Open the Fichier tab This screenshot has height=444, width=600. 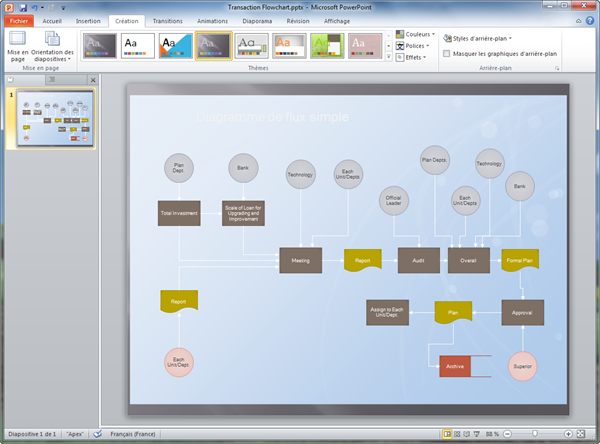[x=19, y=21]
